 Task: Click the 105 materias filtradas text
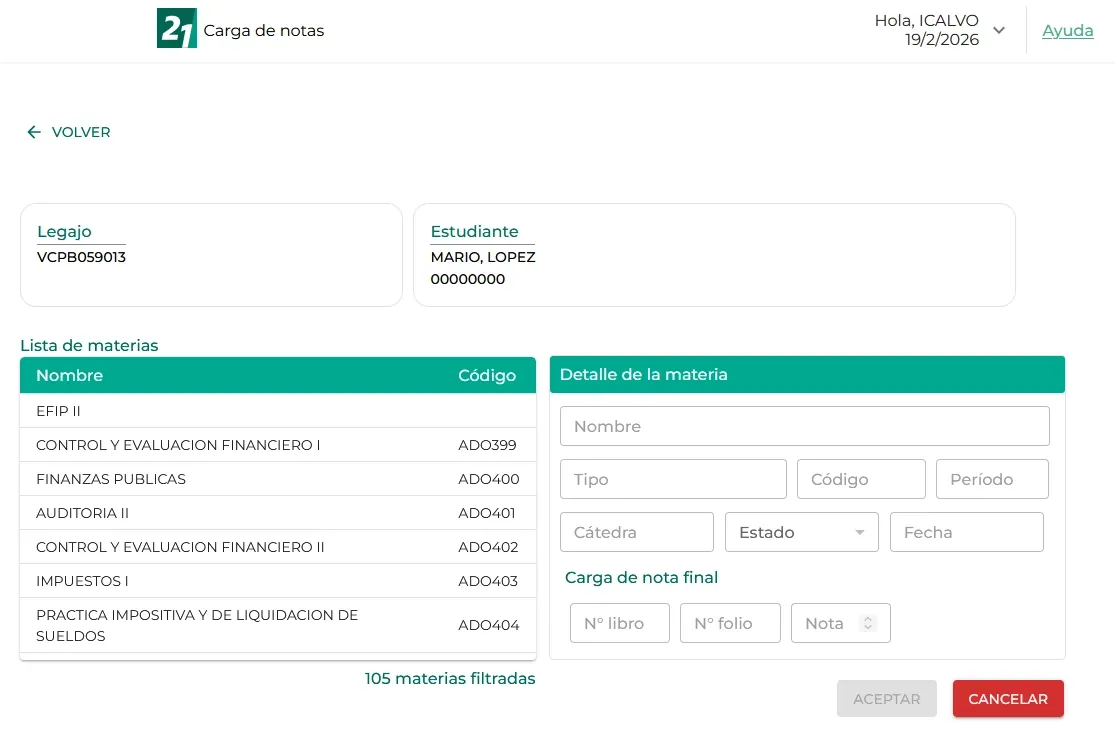click(450, 677)
